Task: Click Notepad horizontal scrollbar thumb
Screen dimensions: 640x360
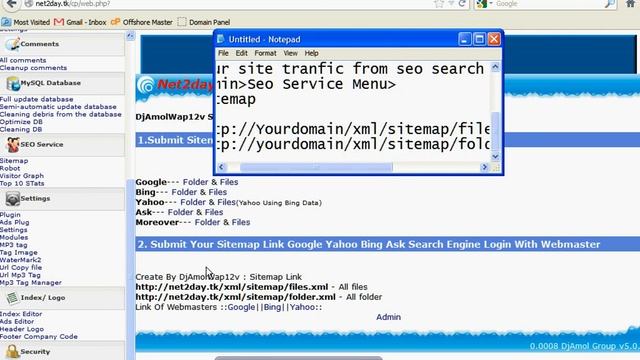Action: (x=316, y=167)
